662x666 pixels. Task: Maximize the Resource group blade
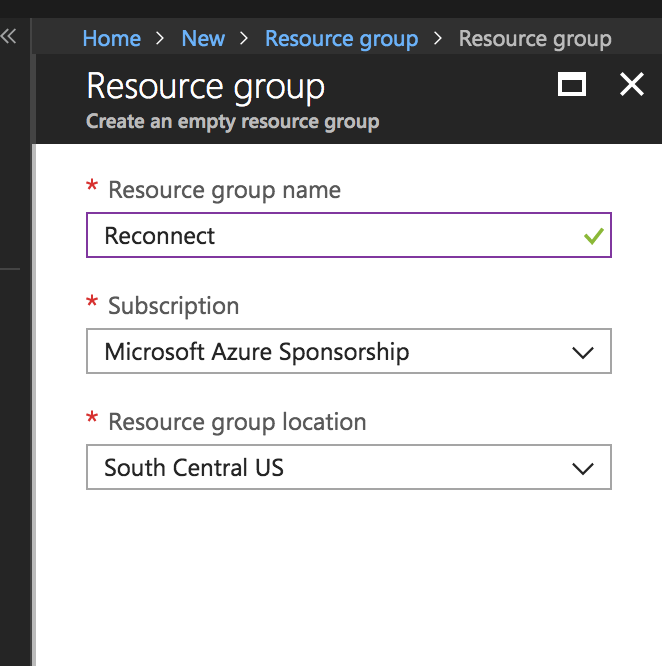pos(572,84)
